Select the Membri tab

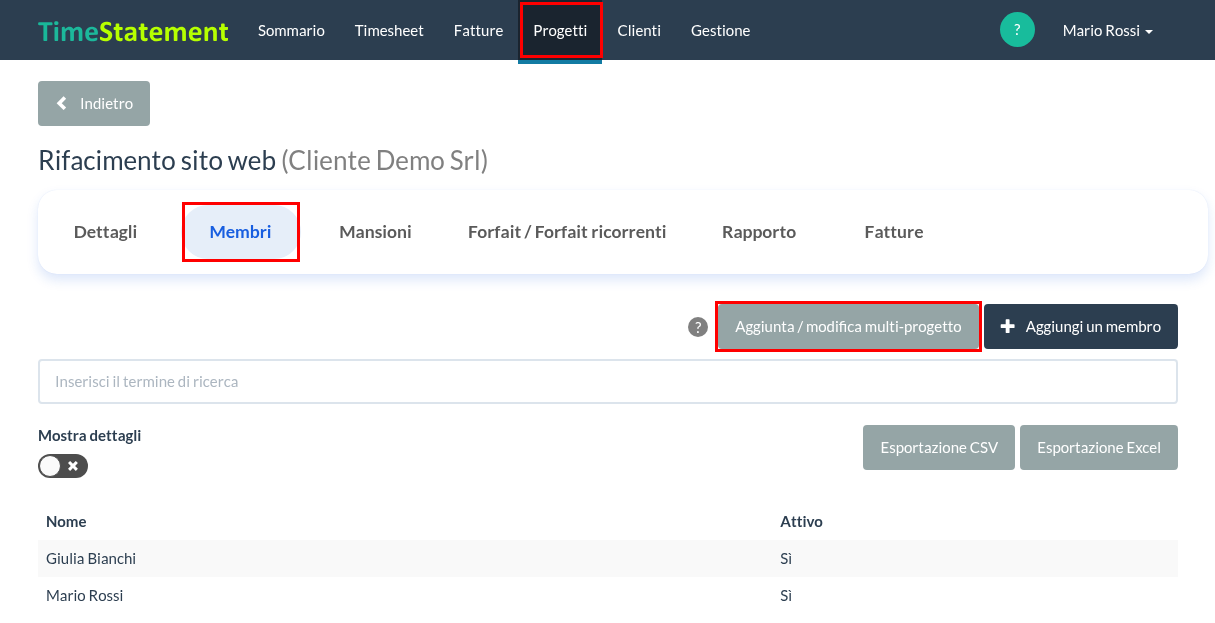click(241, 232)
